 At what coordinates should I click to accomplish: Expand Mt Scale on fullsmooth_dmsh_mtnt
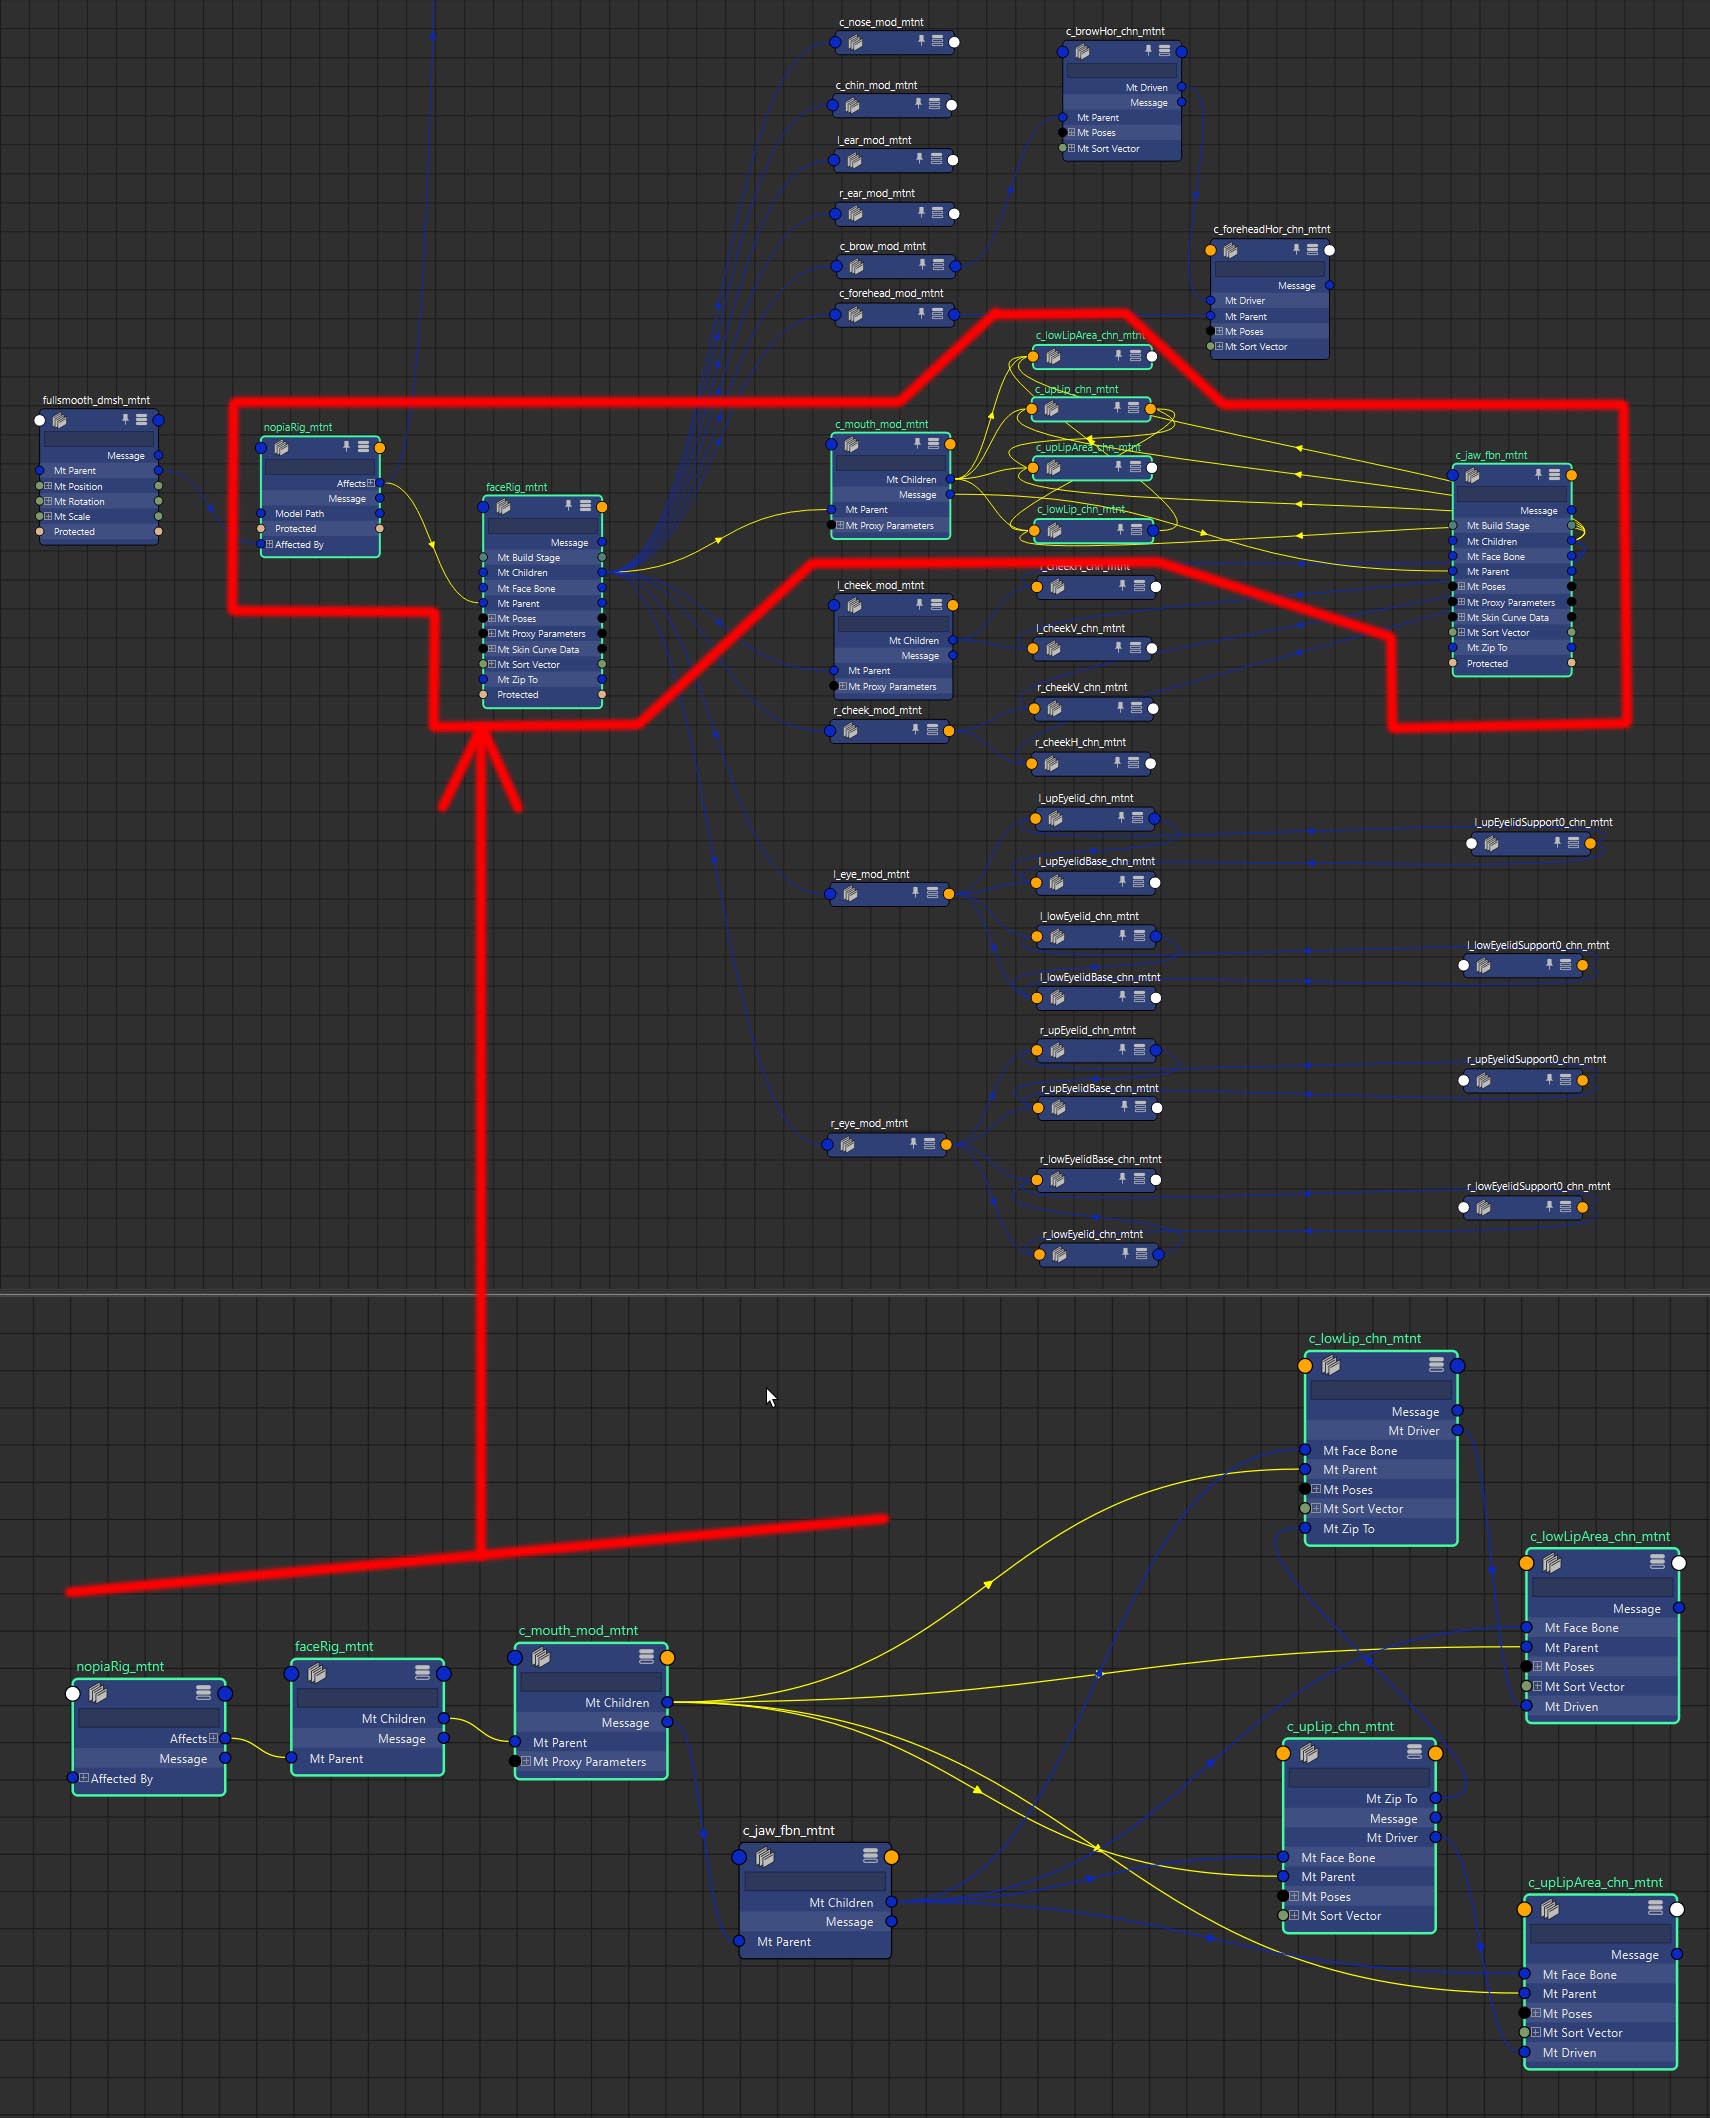coord(48,516)
